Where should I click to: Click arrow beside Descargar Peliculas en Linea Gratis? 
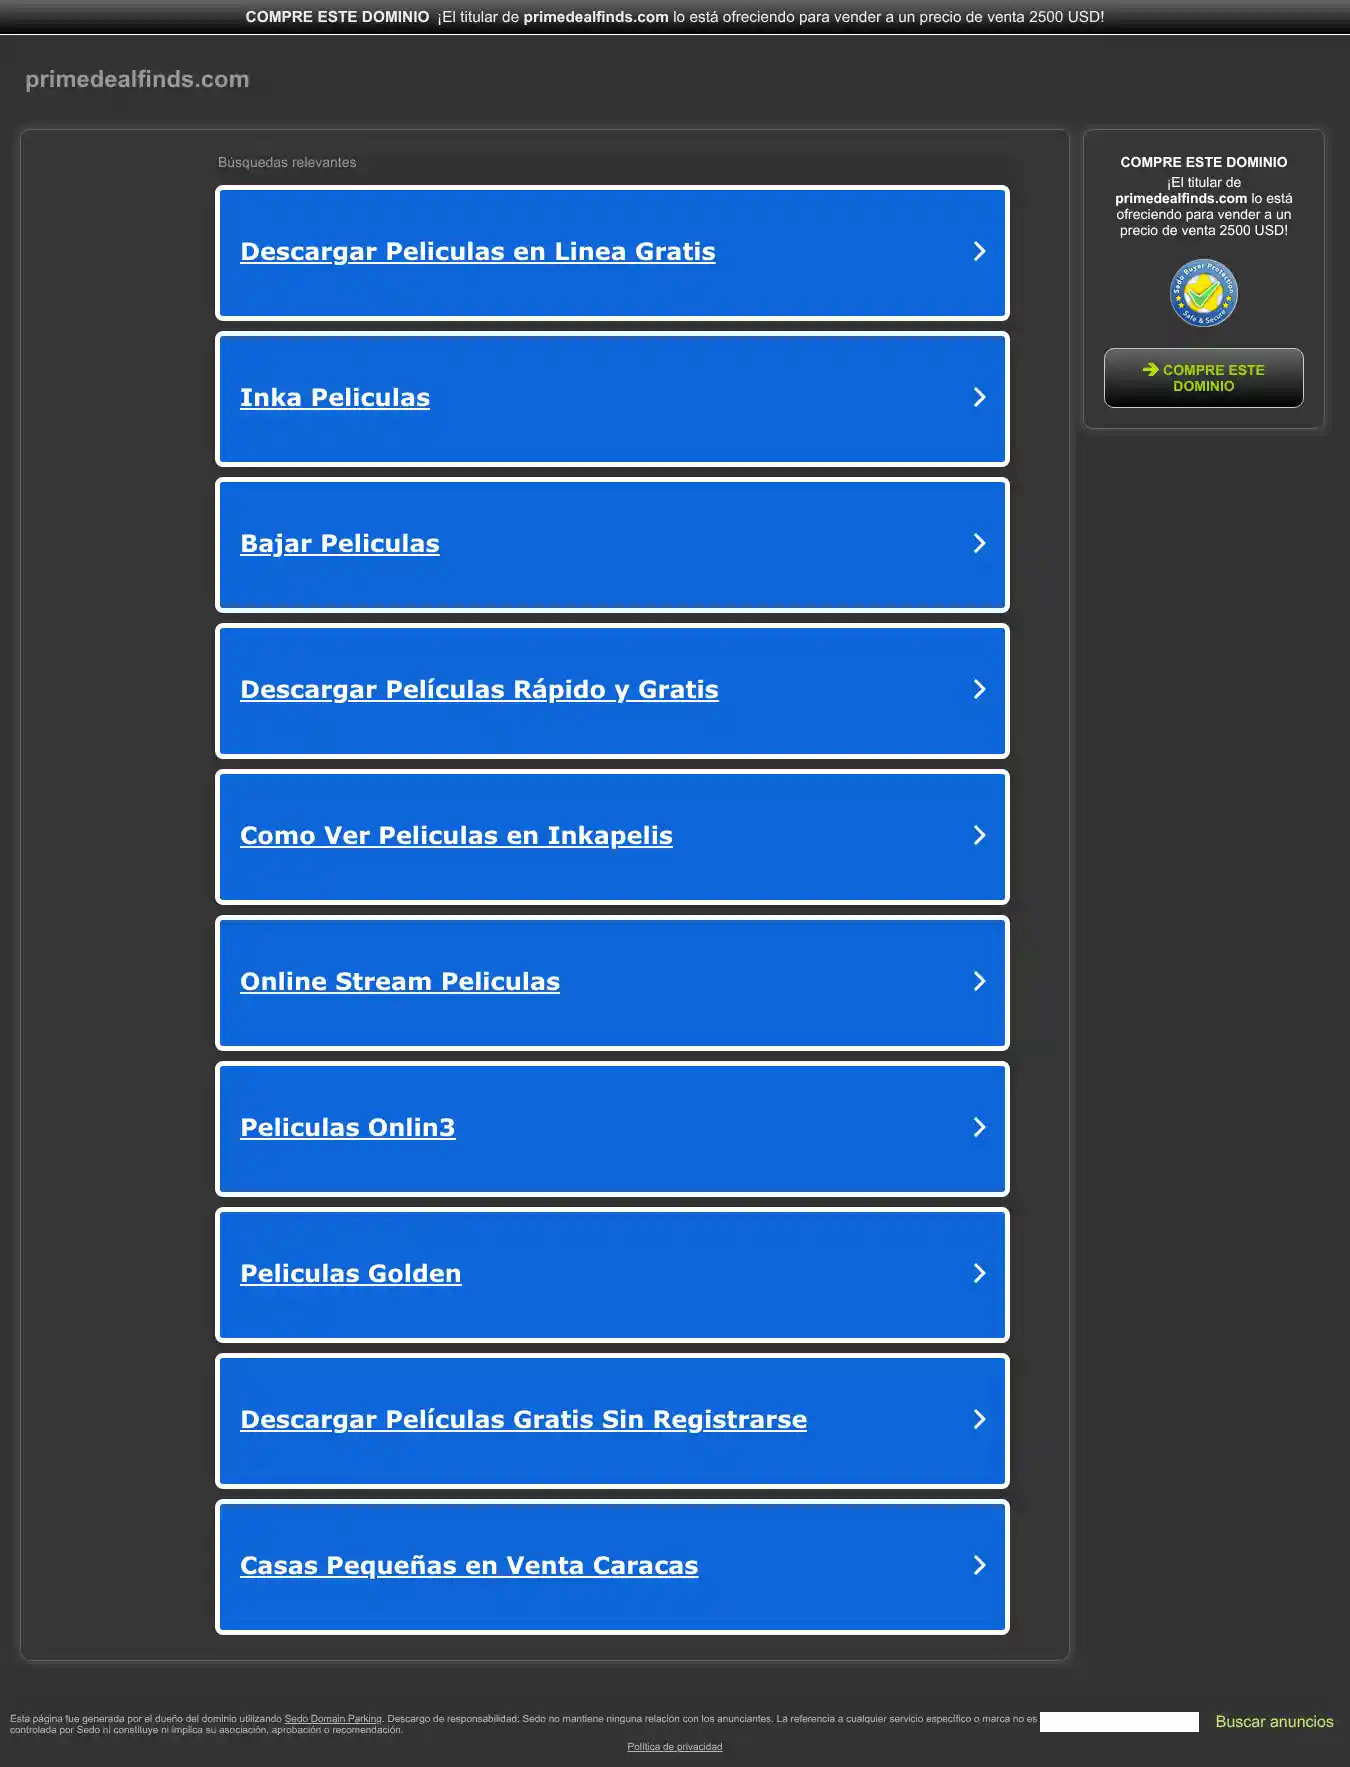[979, 252]
